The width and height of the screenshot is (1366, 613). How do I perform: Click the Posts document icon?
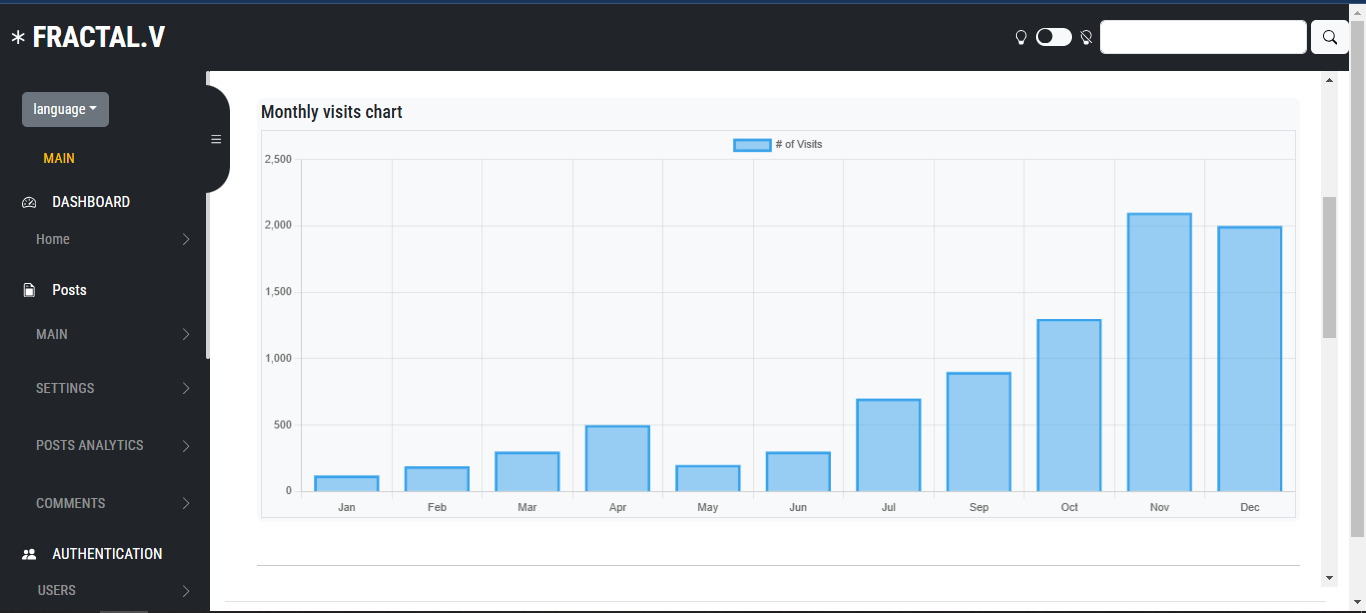click(29, 290)
